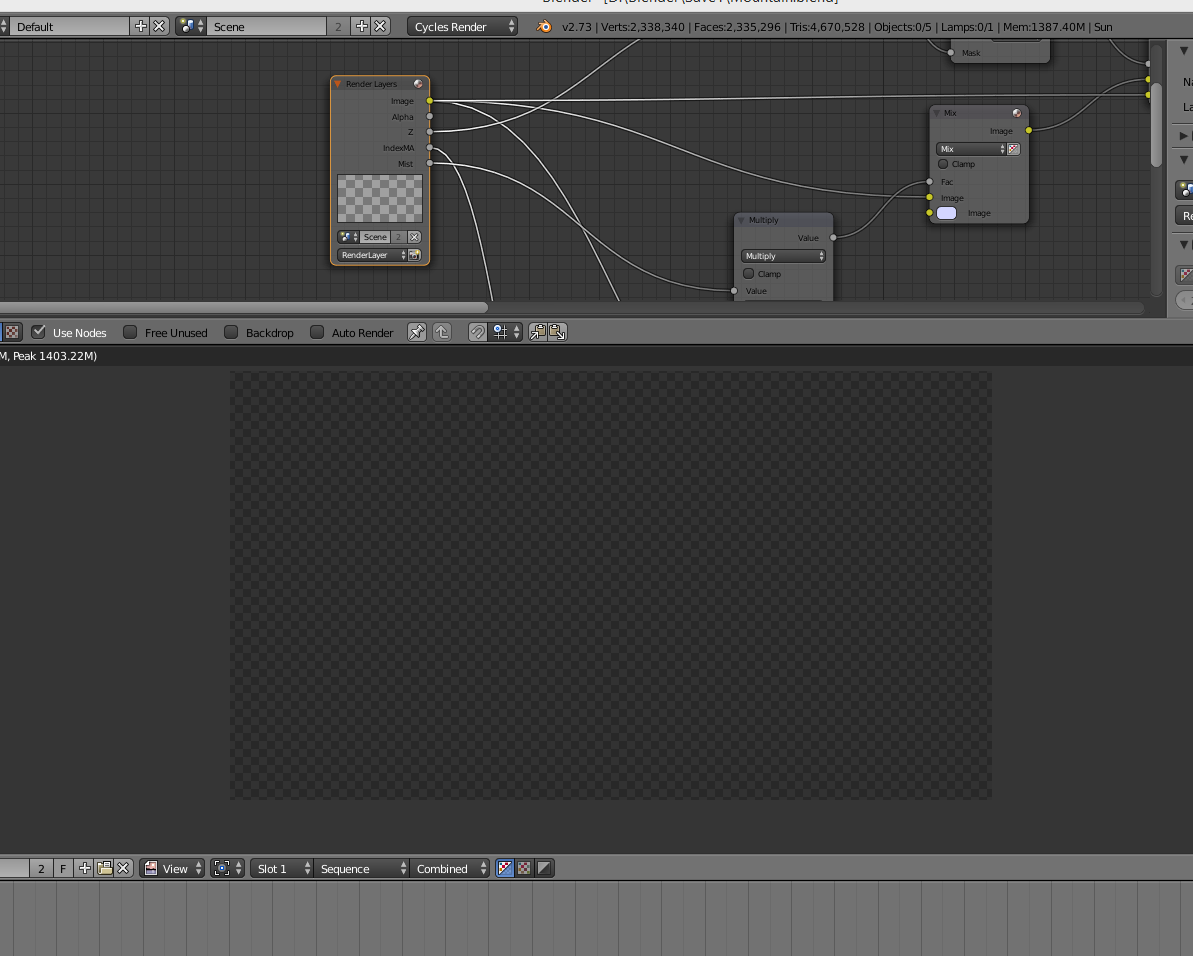The image size is (1193, 956).
Task: Delete the Default screen layout with X icon
Action: [x=159, y=27]
